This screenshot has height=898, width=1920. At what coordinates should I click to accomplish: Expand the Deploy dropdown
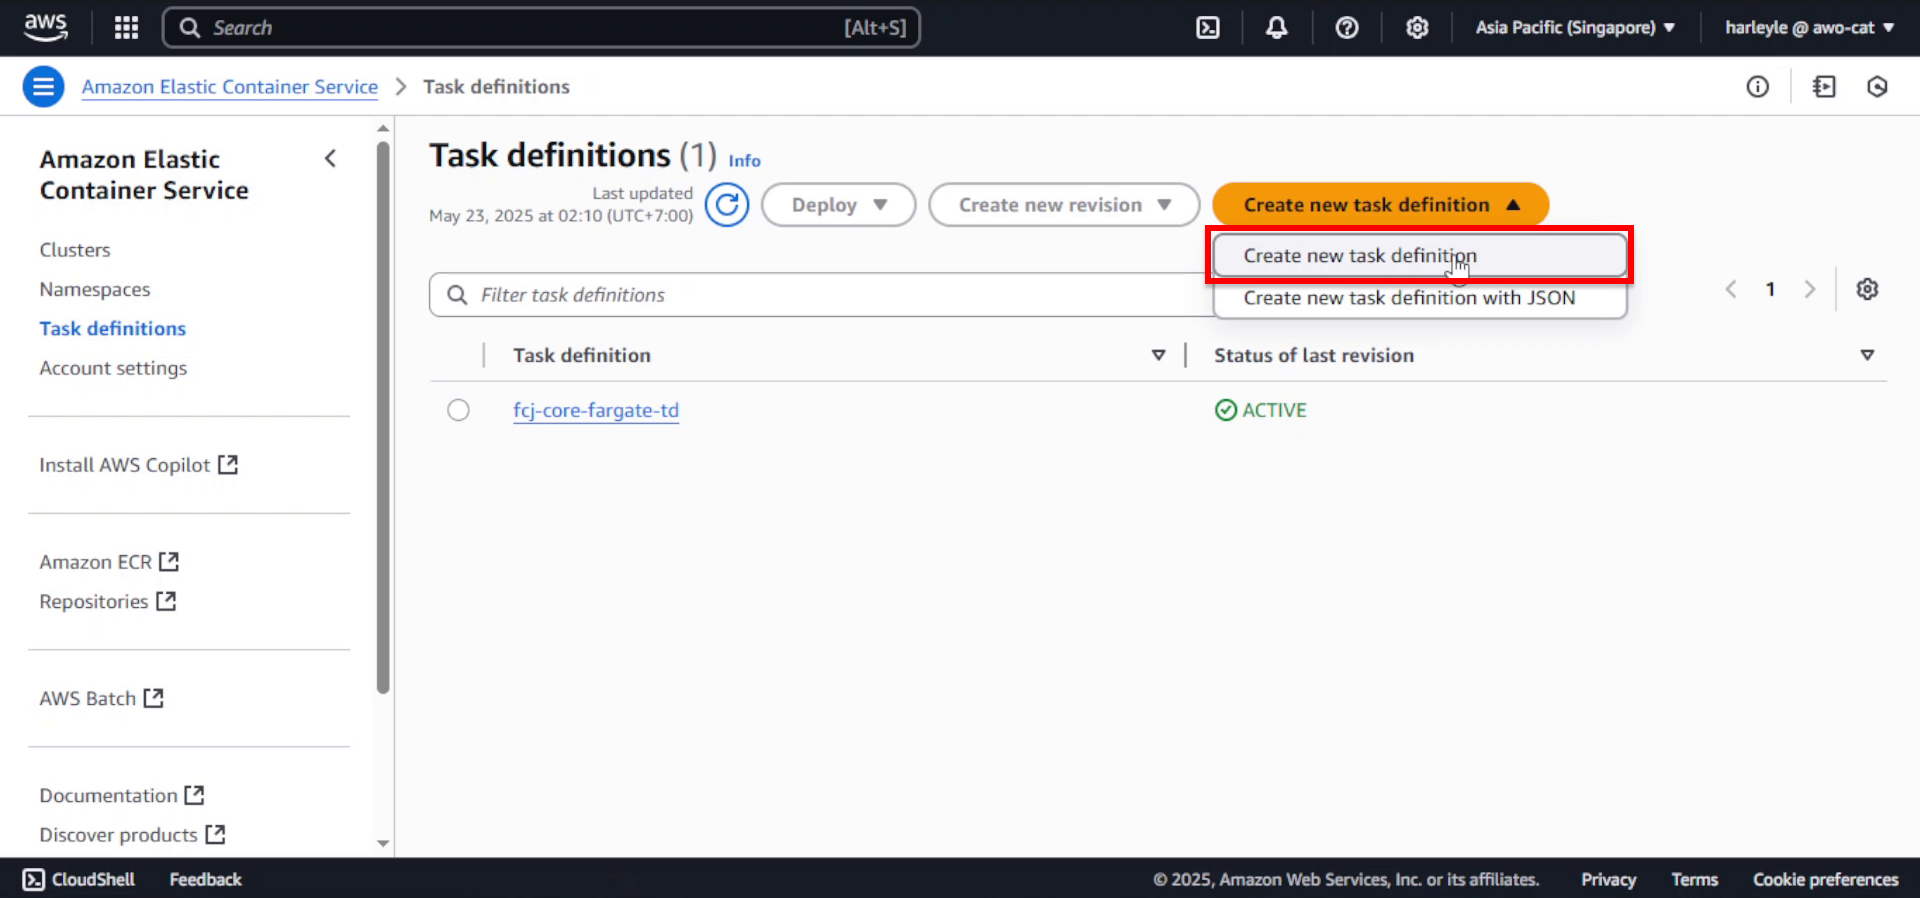tap(839, 205)
